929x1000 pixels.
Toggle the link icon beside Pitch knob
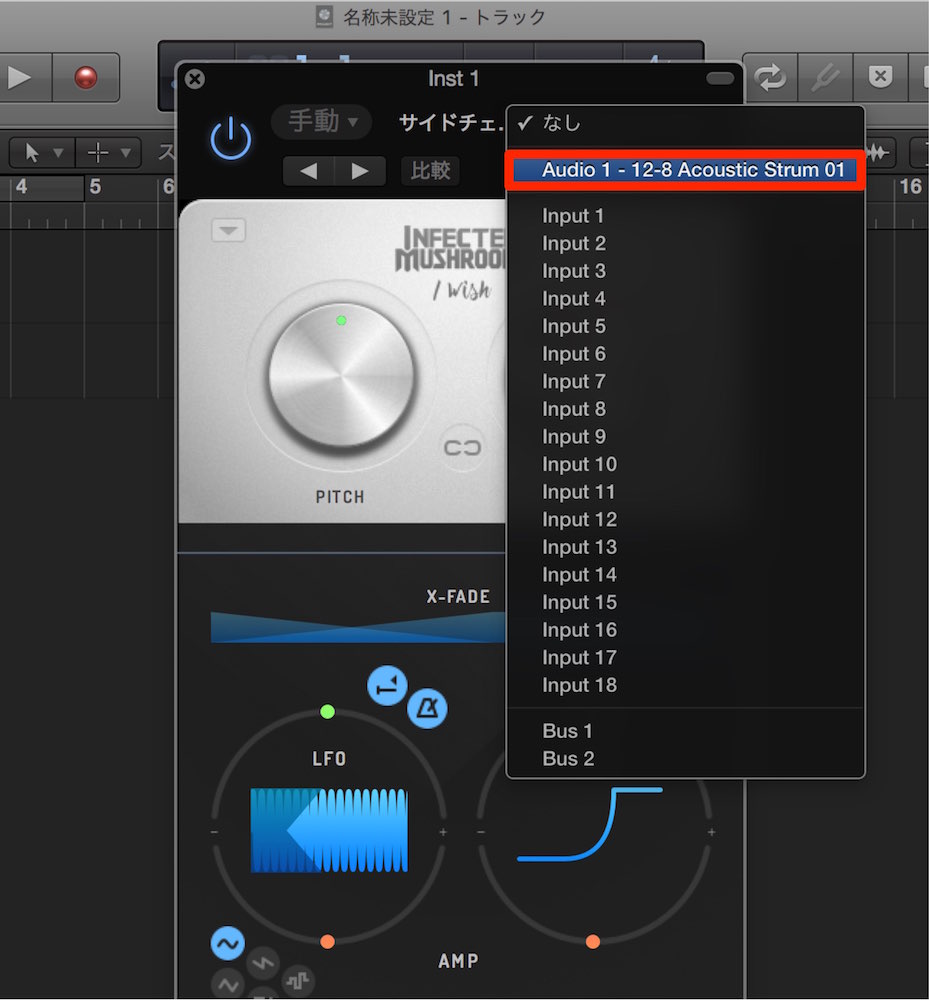[x=462, y=448]
